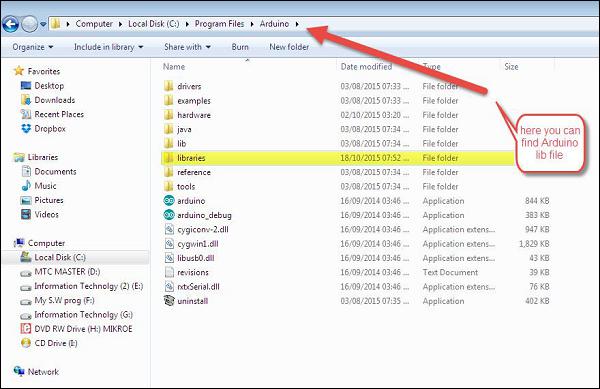Open Desktop in Favorites
Viewport: 600px width, 389px height.
(x=49, y=86)
